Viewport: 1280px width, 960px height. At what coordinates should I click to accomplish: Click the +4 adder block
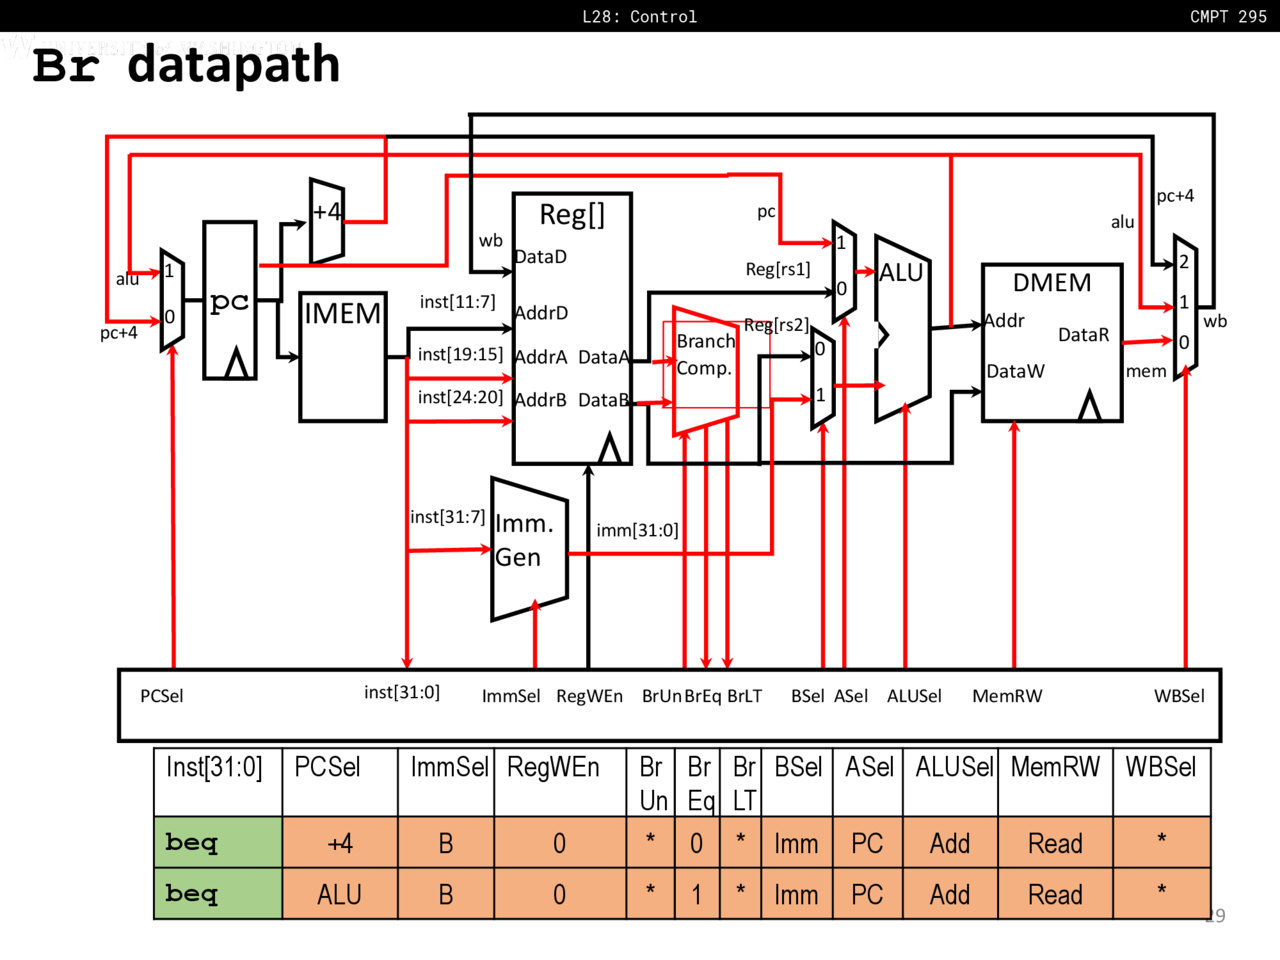[327, 220]
